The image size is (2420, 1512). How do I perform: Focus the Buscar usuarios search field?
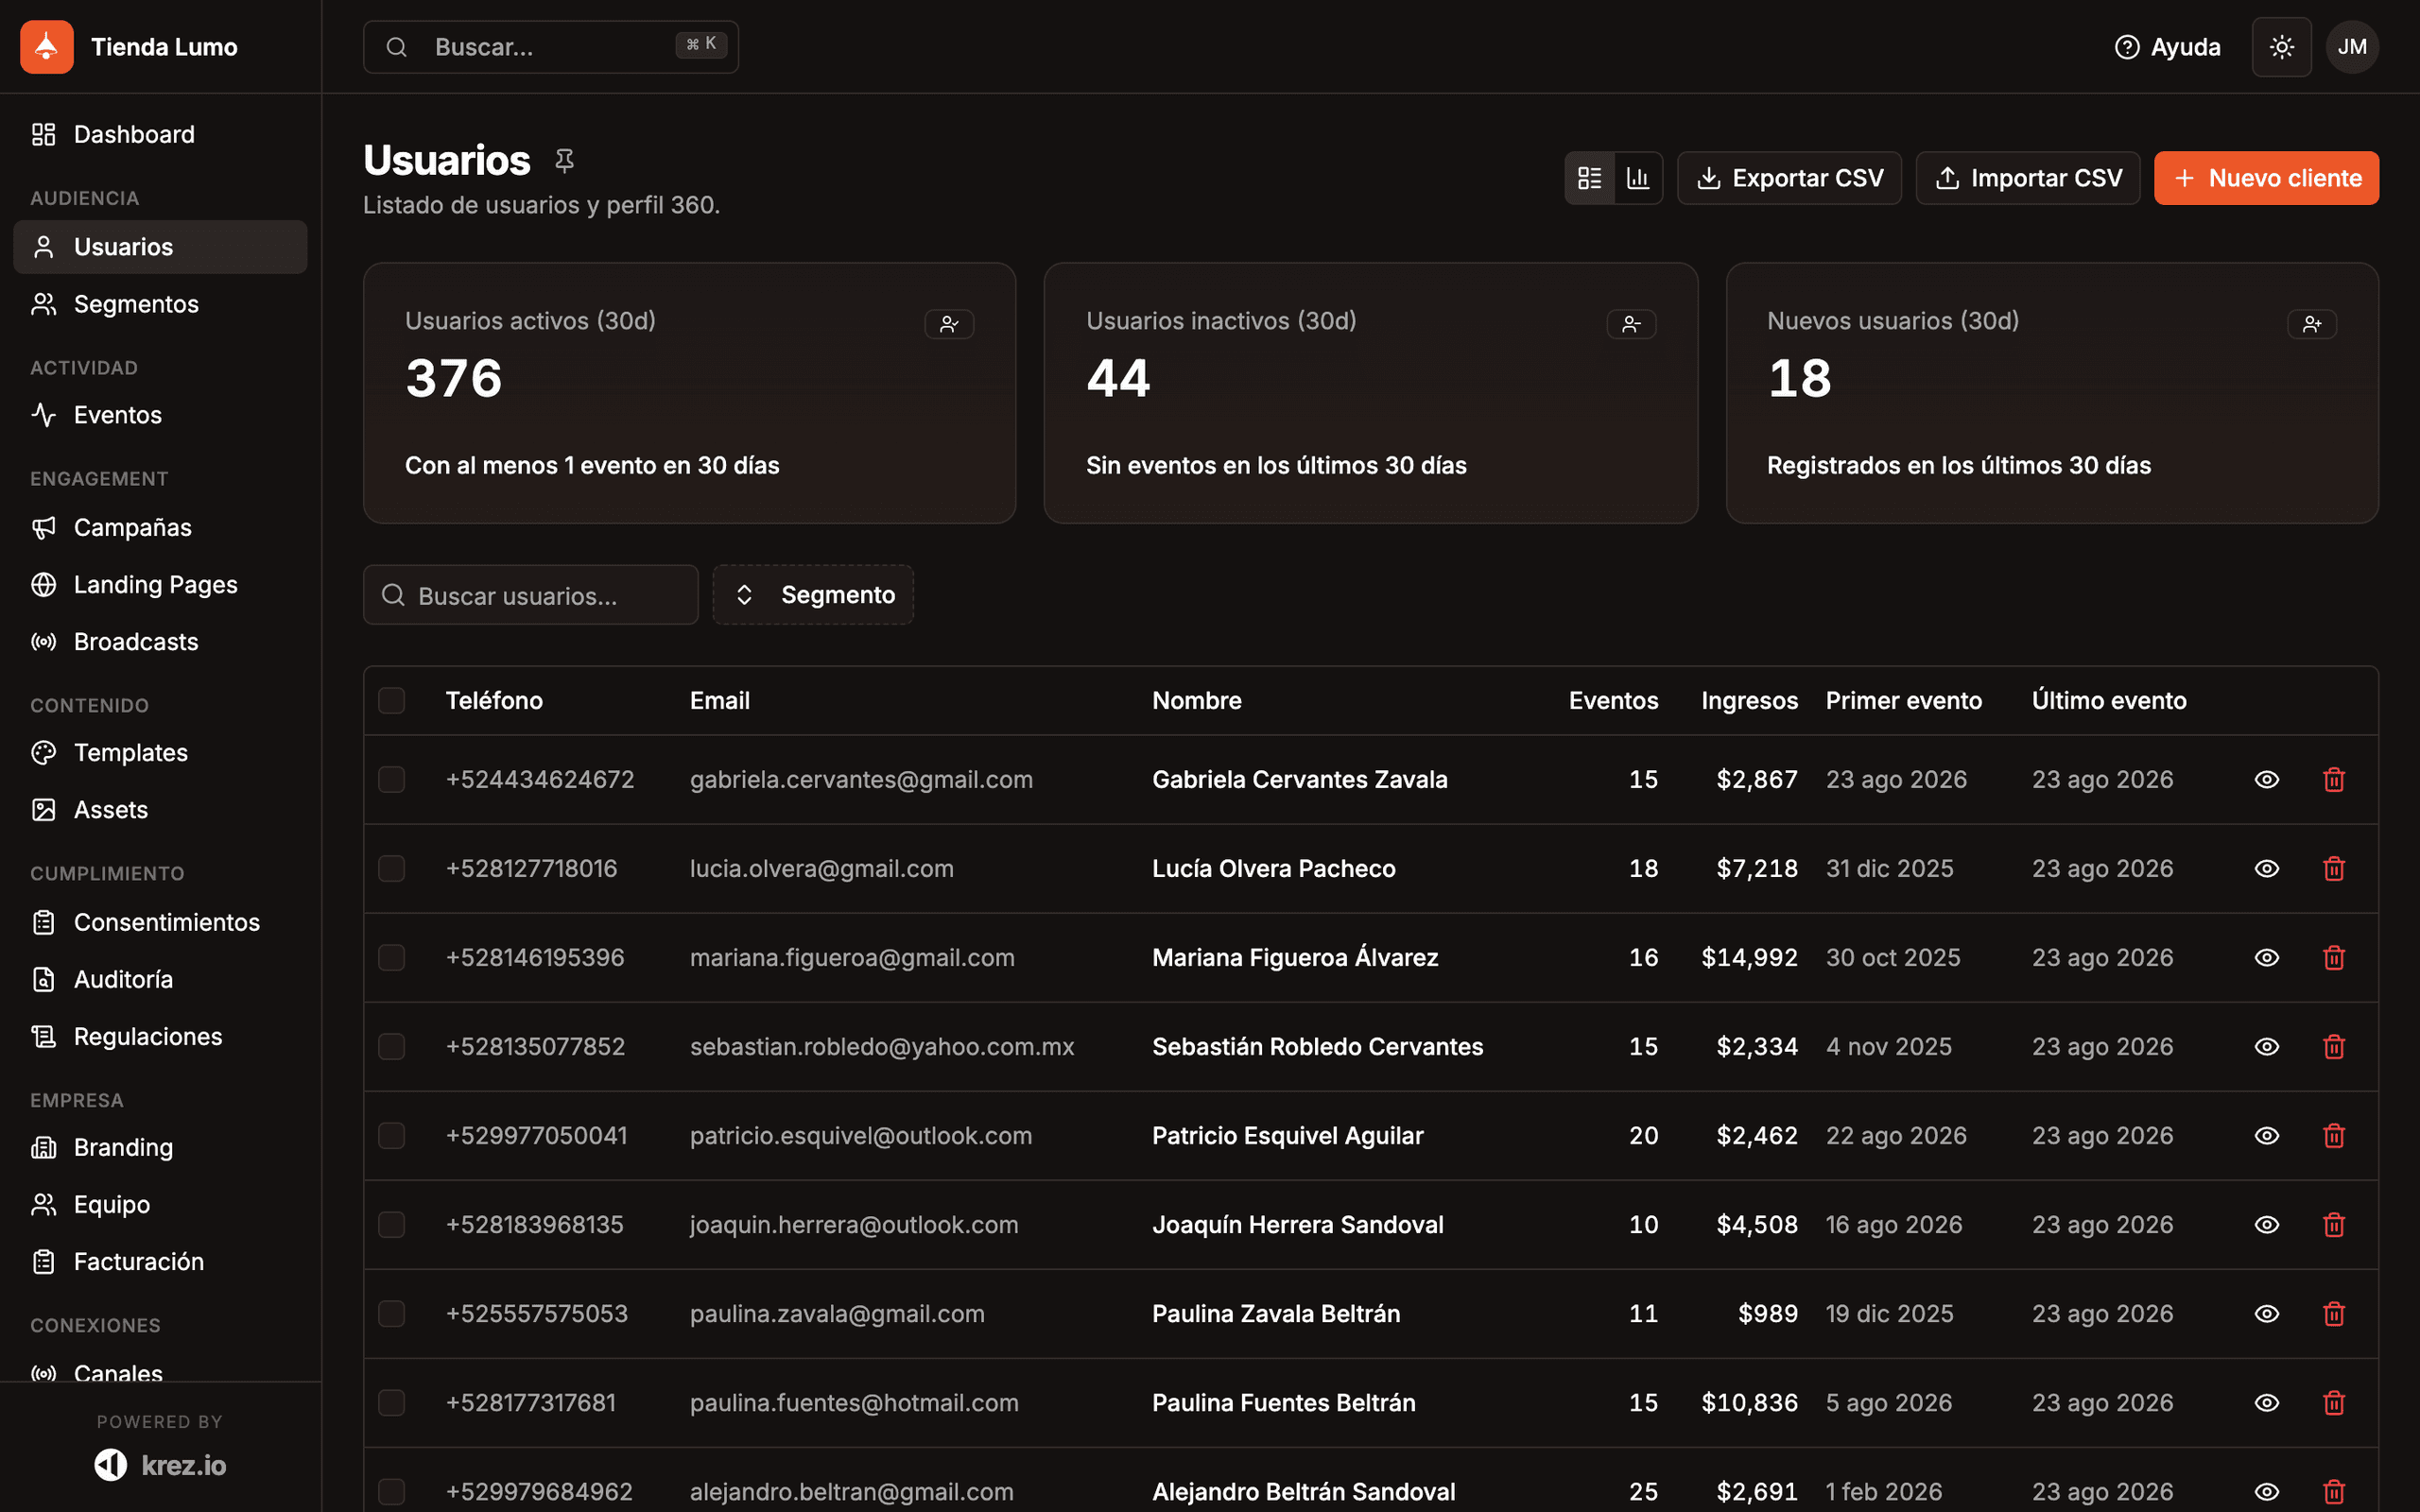[530, 595]
